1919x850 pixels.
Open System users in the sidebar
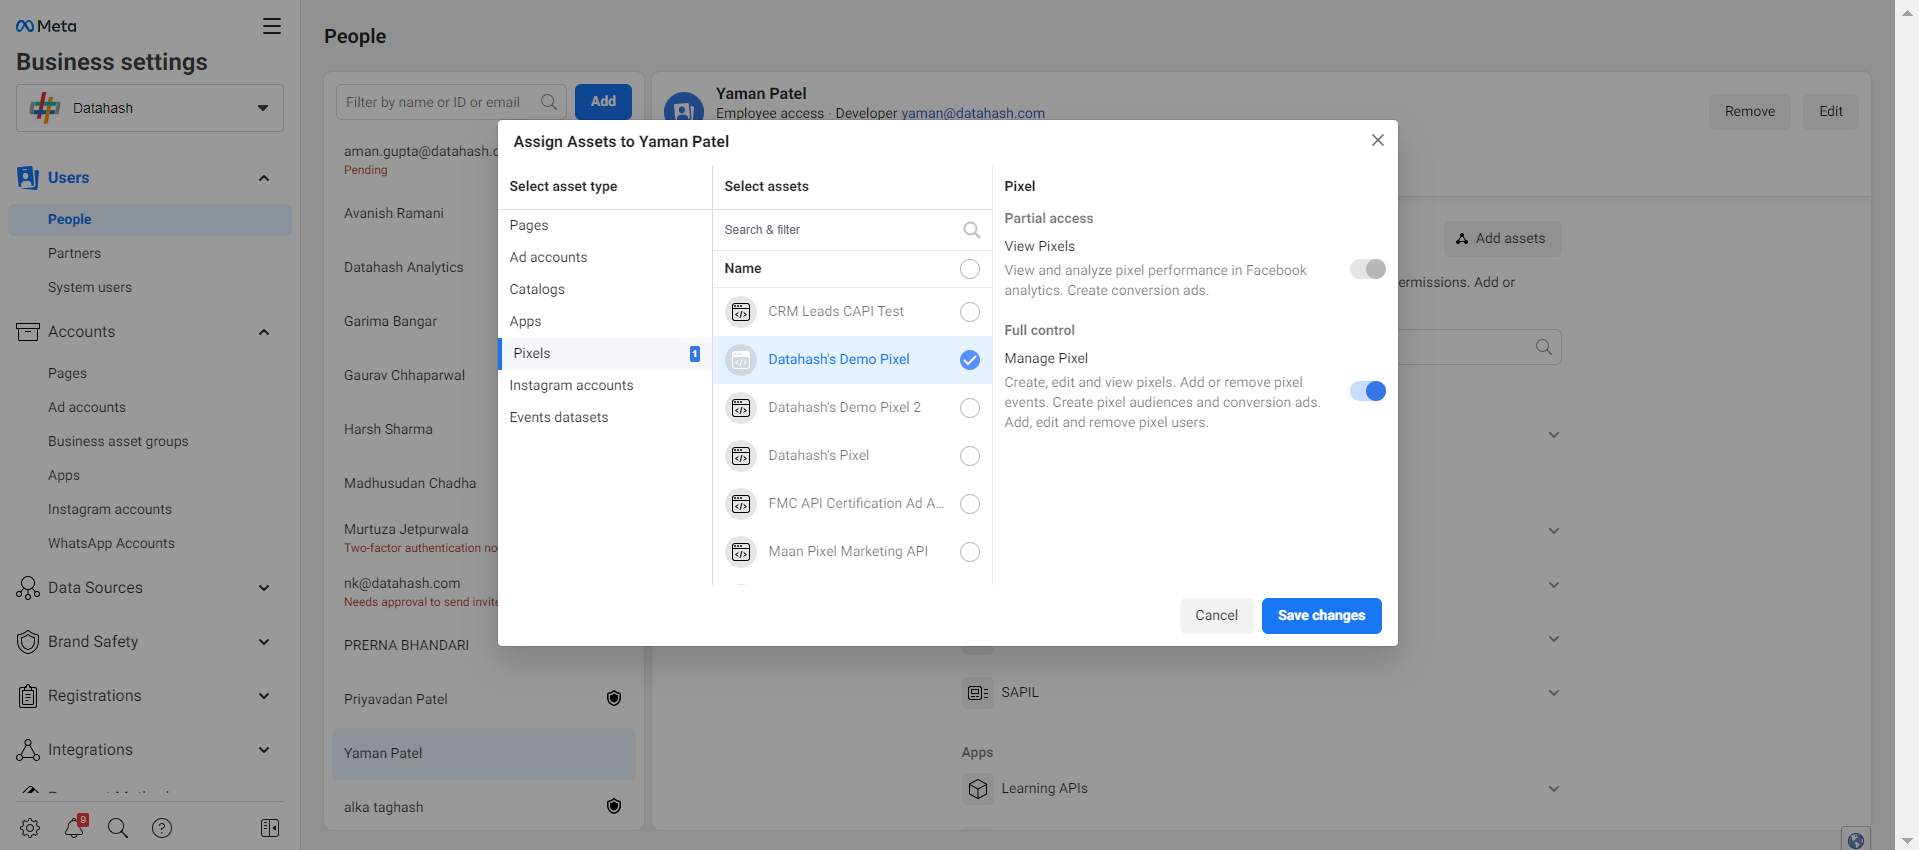[90, 288]
